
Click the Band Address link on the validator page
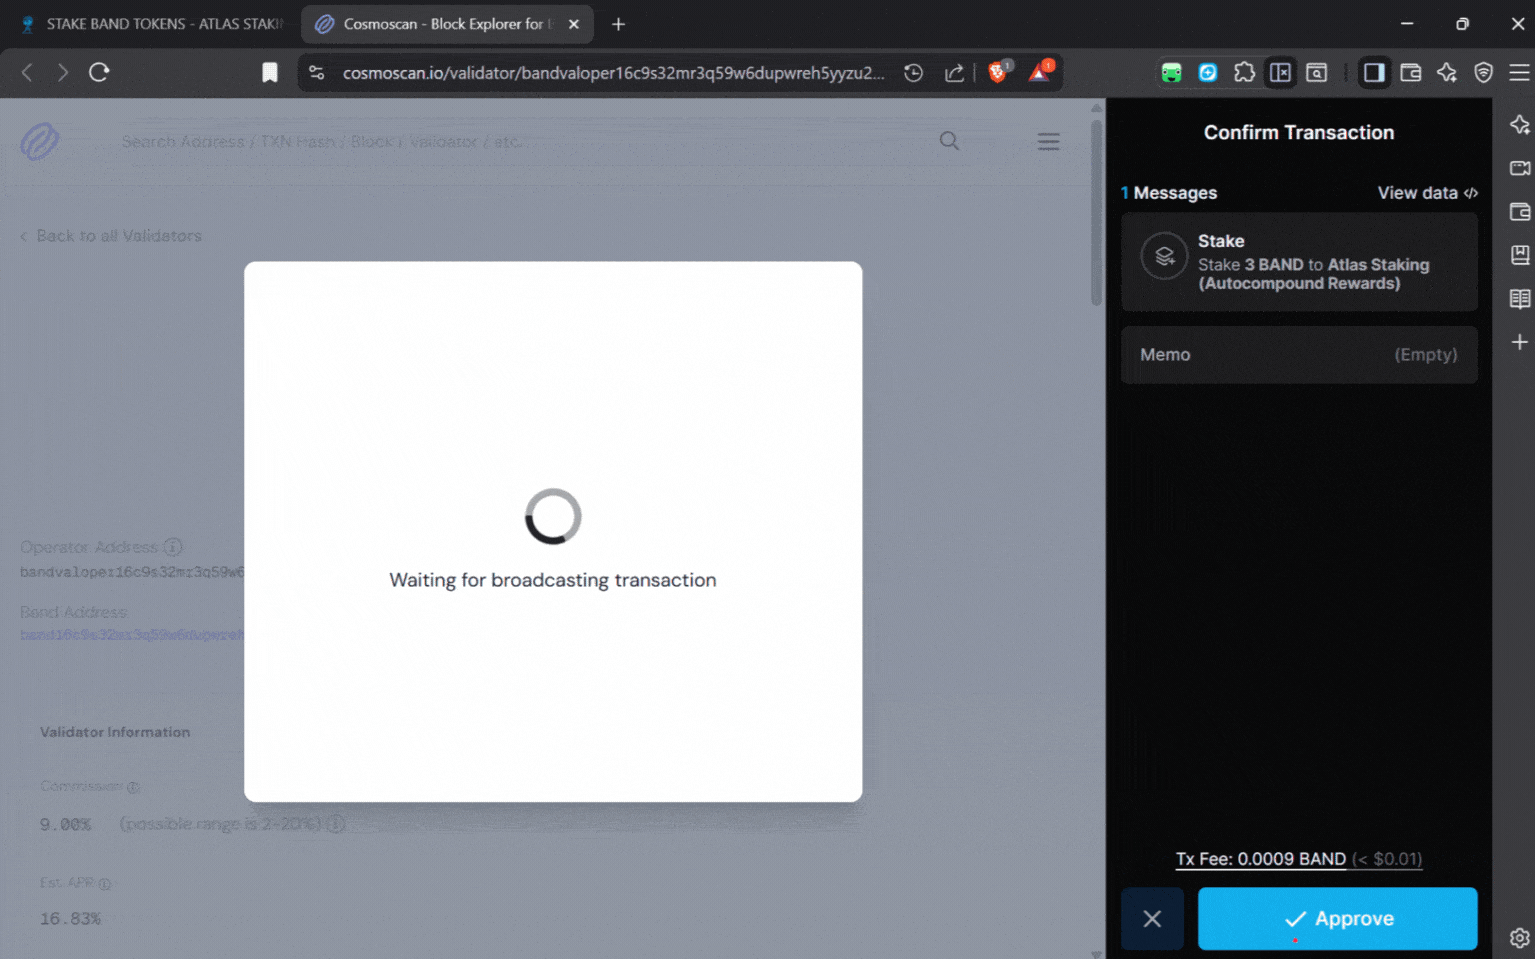point(130,634)
